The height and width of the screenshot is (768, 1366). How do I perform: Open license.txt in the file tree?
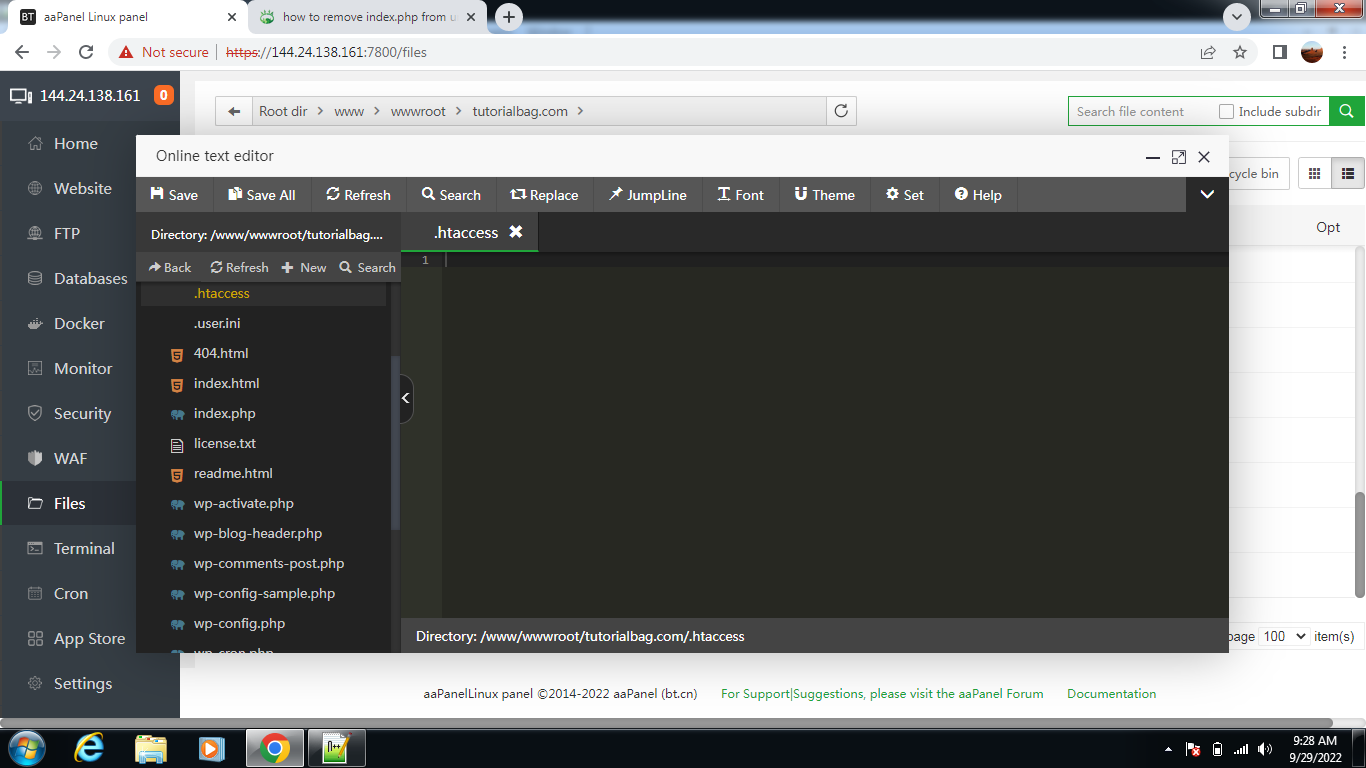point(225,443)
